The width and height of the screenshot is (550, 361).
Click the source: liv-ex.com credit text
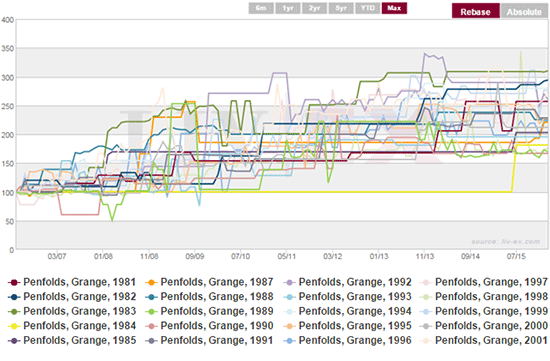505,242
